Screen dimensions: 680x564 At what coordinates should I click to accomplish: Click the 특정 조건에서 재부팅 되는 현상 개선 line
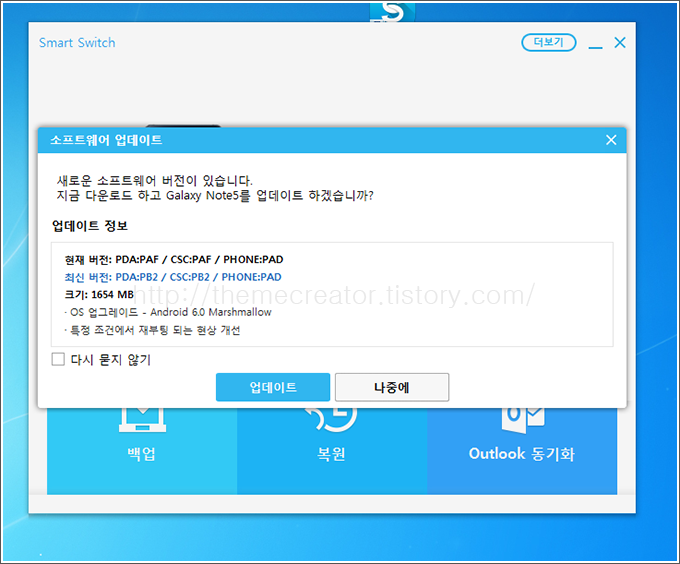[x=152, y=330]
